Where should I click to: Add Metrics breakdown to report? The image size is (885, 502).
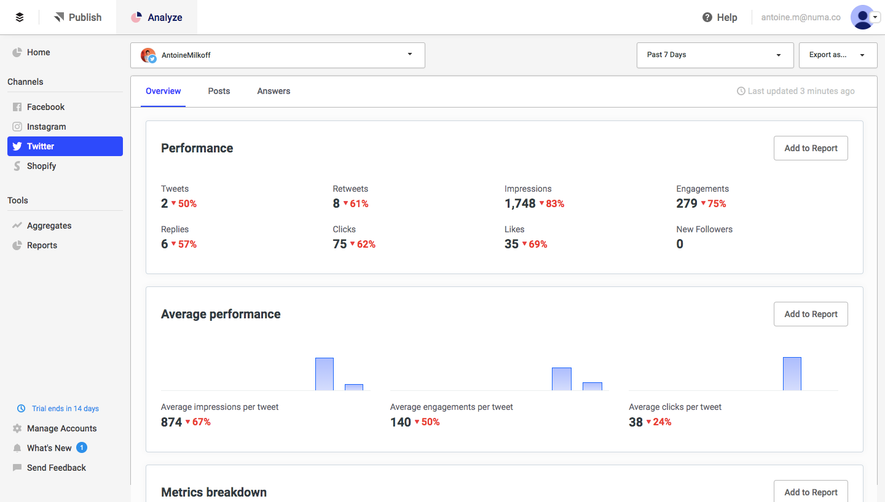click(x=810, y=492)
